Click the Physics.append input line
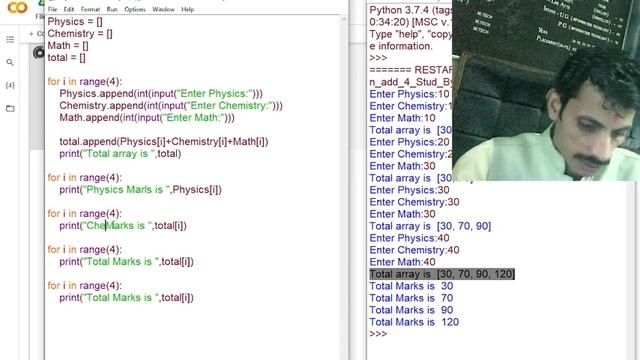Image resolution: width=640 pixels, height=360 pixels. pyautogui.click(x=161, y=93)
